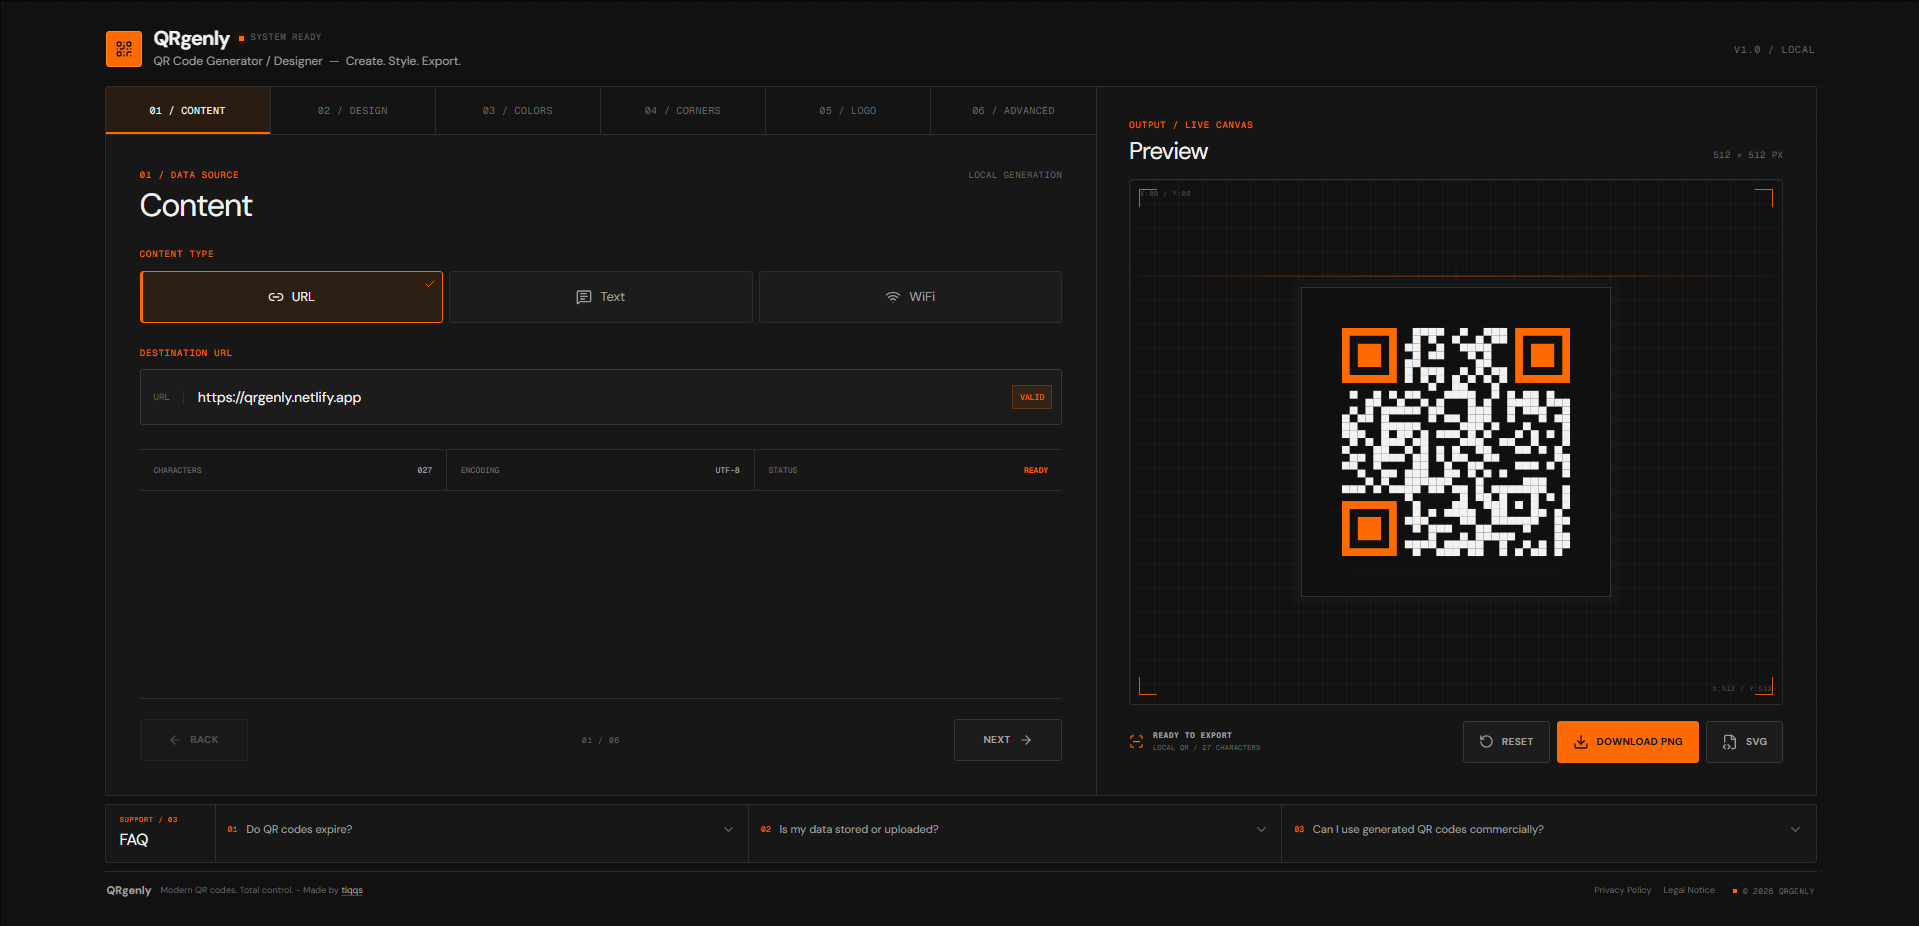
Task: Click the UTF-8 encoding value
Action: click(727, 470)
